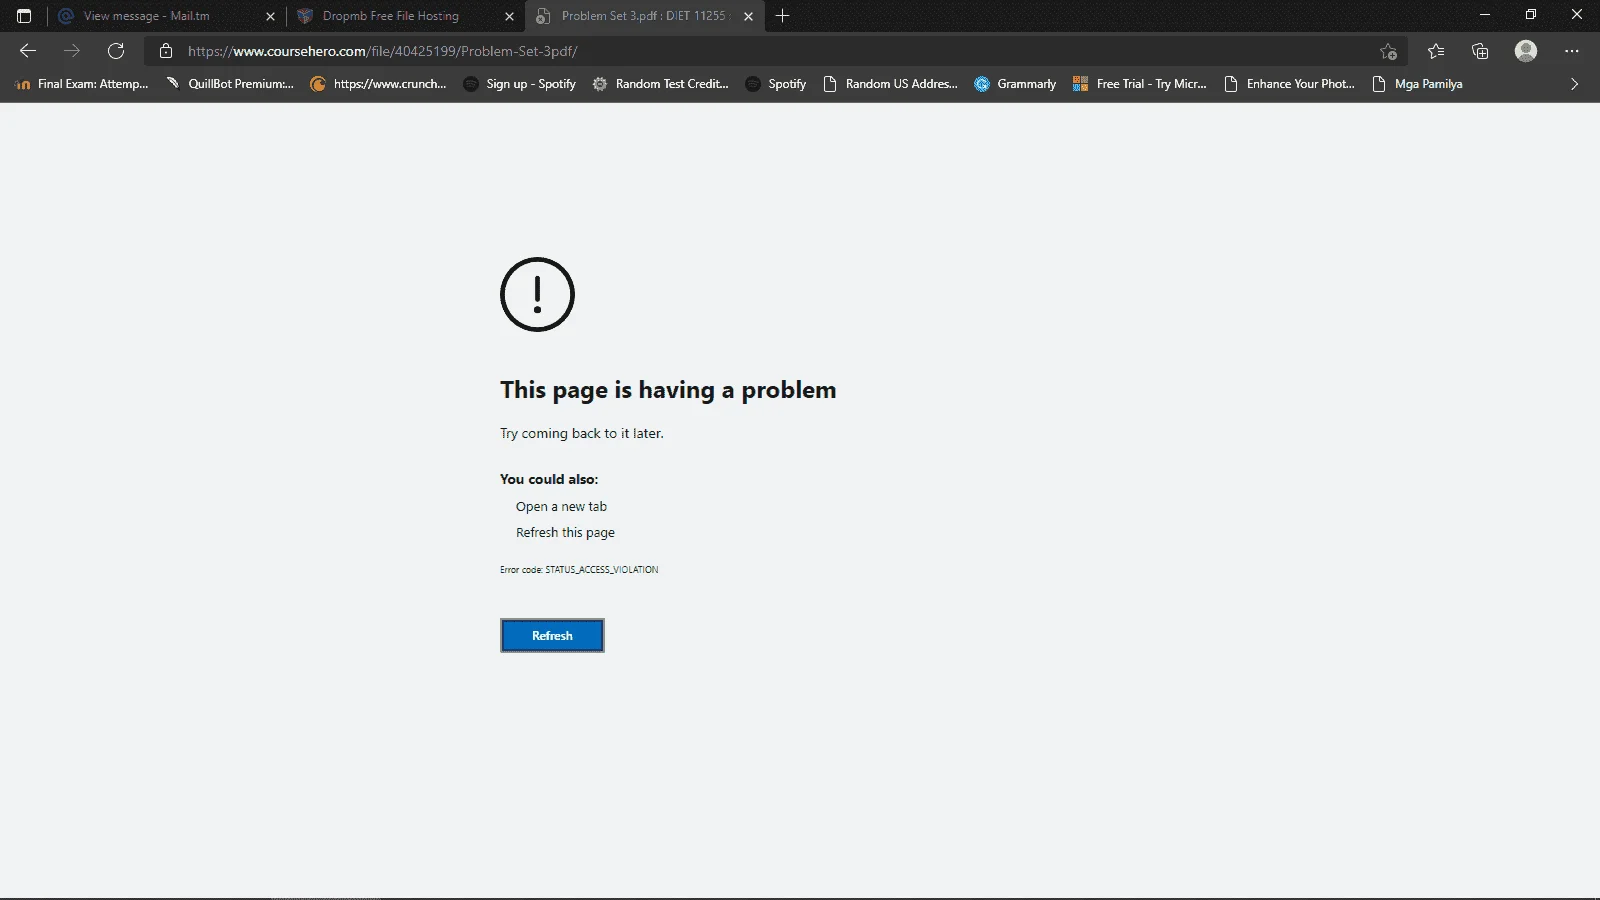The width and height of the screenshot is (1600, 900).
Task: Open the Grammarly bookmark
Action: (1015, 84)
